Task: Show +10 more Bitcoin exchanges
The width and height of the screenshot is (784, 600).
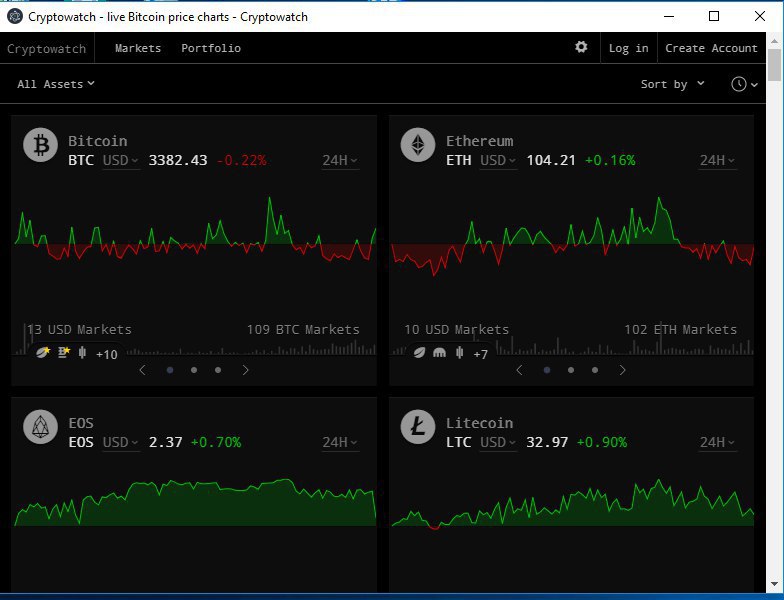Action: point(106,354)
